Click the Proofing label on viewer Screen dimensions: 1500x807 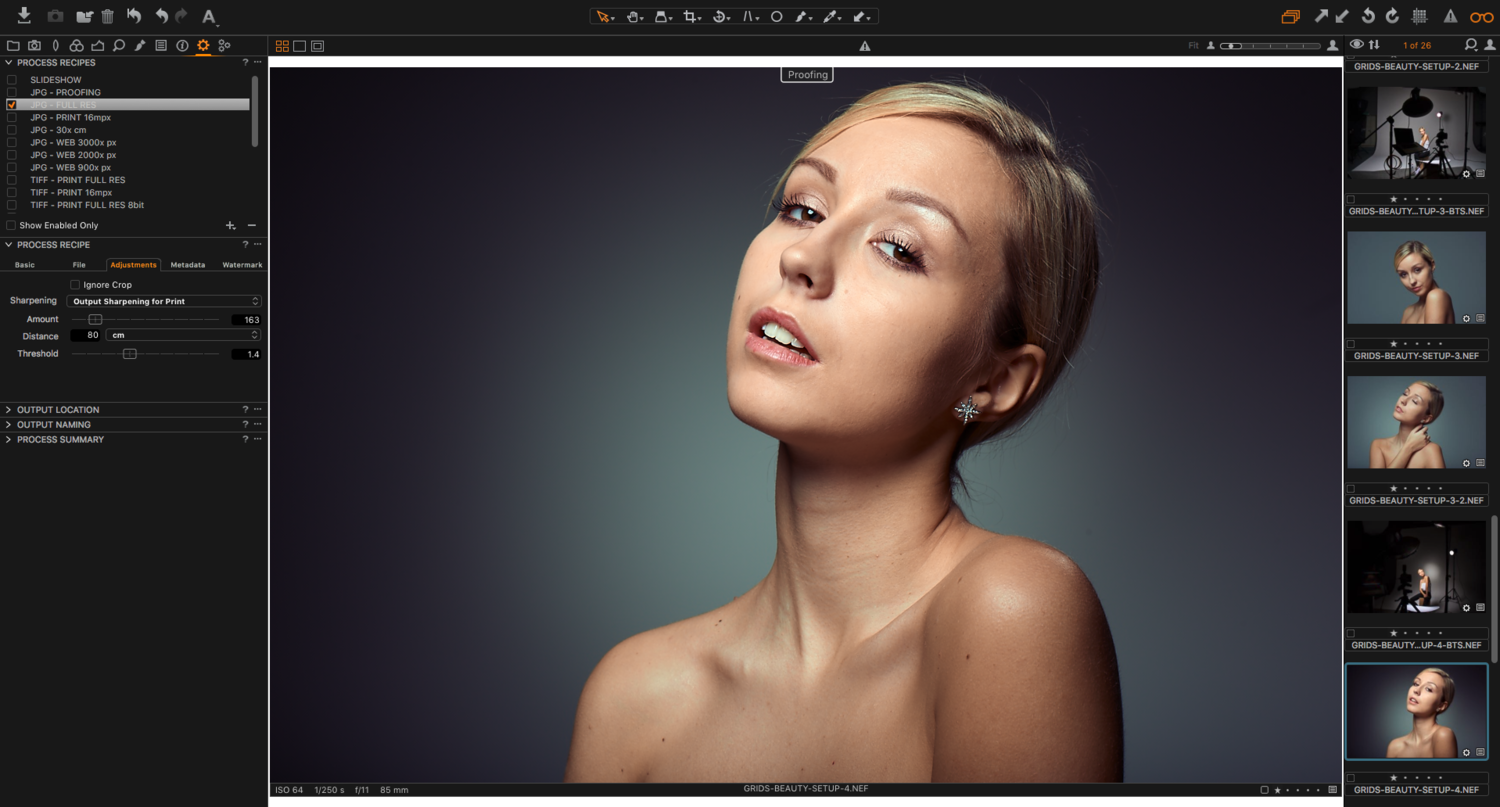click(807, 75)
